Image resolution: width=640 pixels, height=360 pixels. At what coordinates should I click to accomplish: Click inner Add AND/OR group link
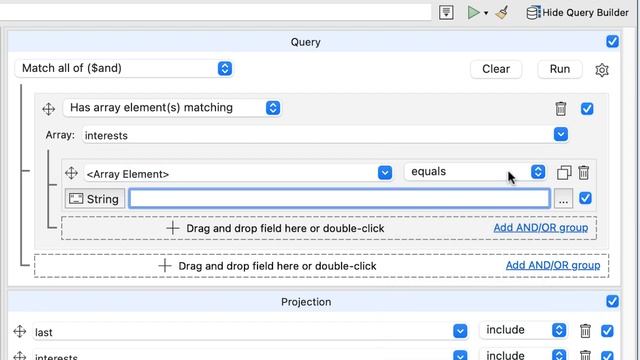[541, 228]
